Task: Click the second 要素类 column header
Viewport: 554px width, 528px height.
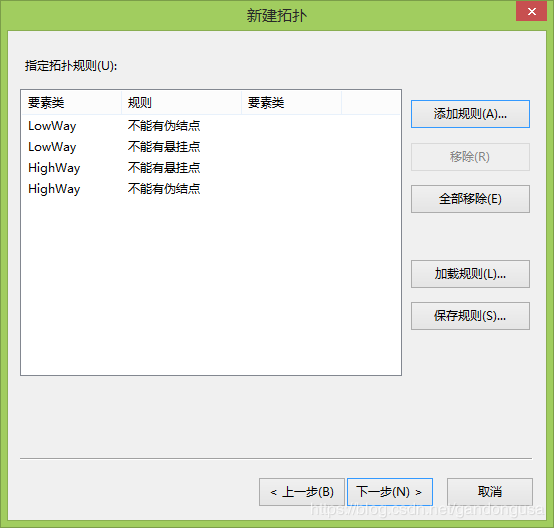Action: [x=291, y=103]
